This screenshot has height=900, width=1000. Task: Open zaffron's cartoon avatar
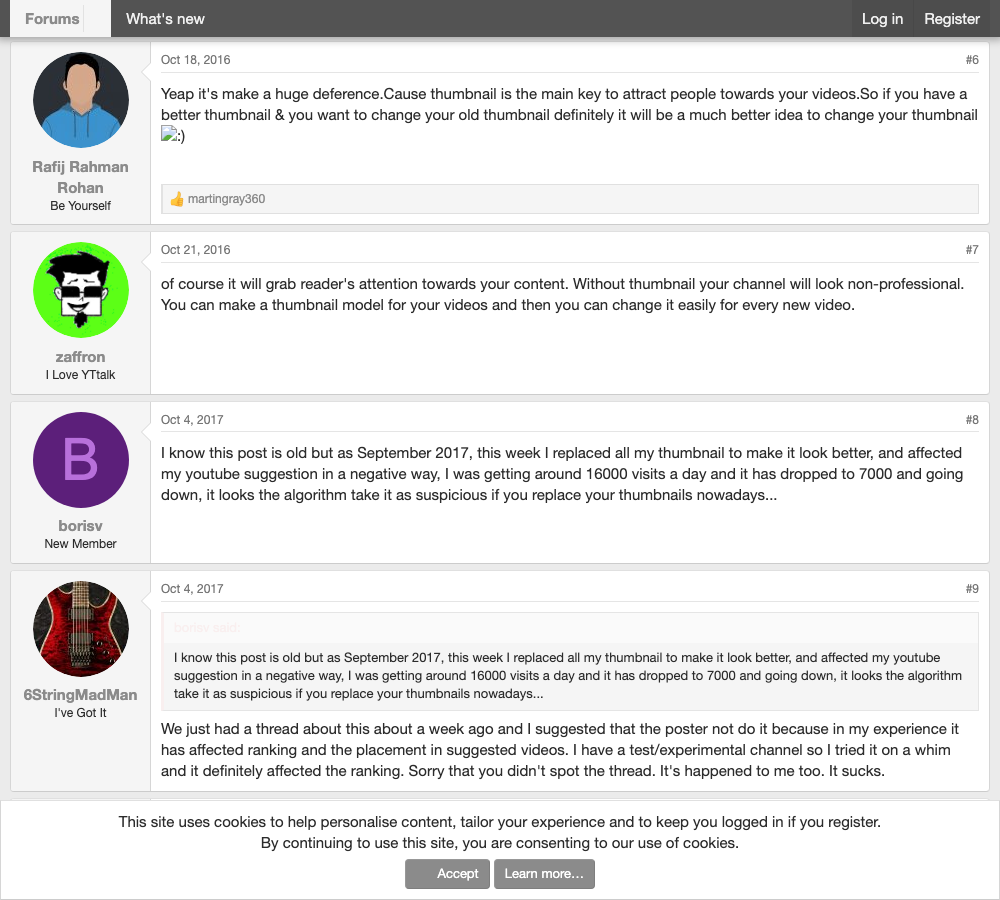coord(80,290)
